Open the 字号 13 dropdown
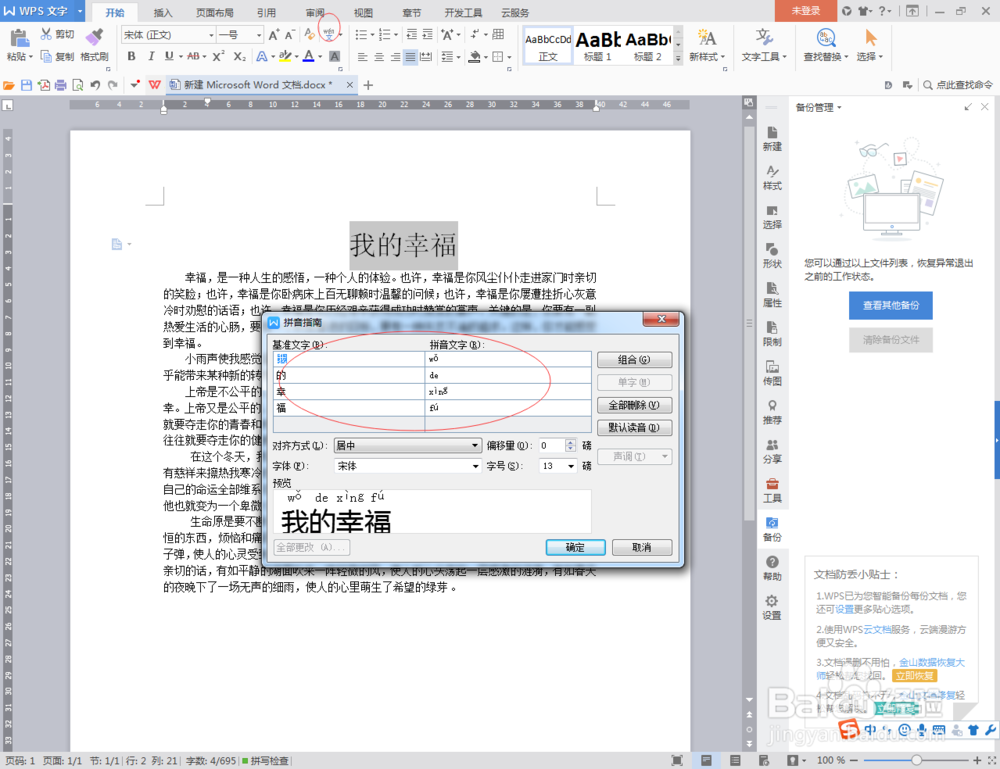This screenshot has width=1000, height=769. coord(559,466)
